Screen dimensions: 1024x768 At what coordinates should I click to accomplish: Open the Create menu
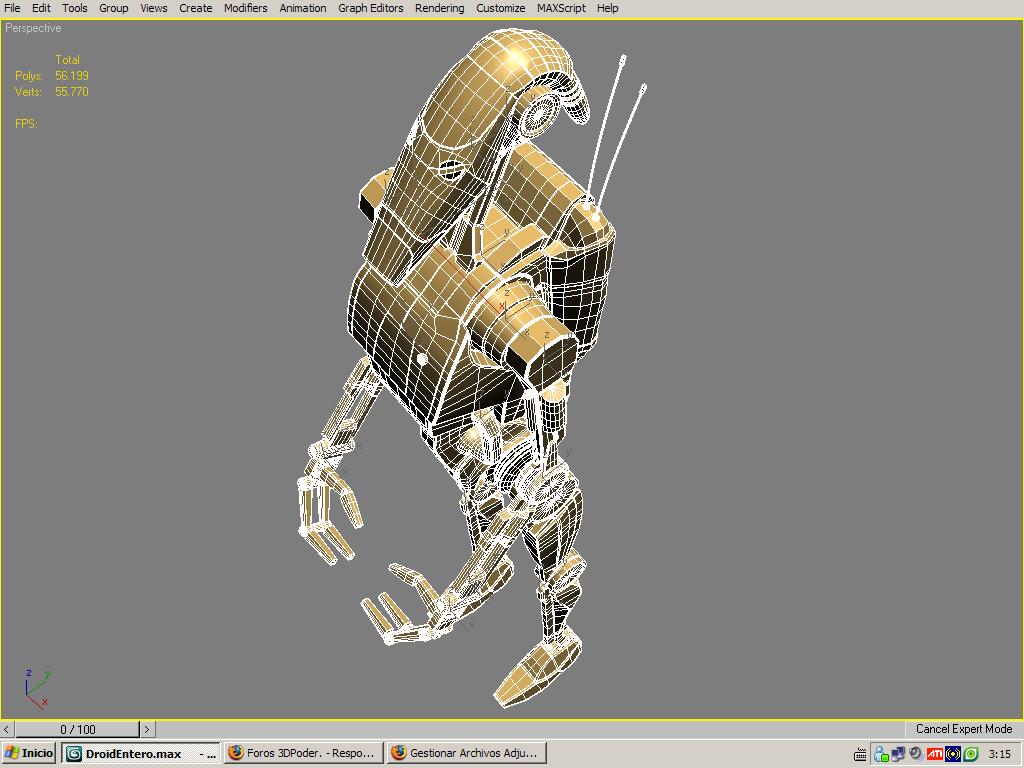(x=196, y=8)
